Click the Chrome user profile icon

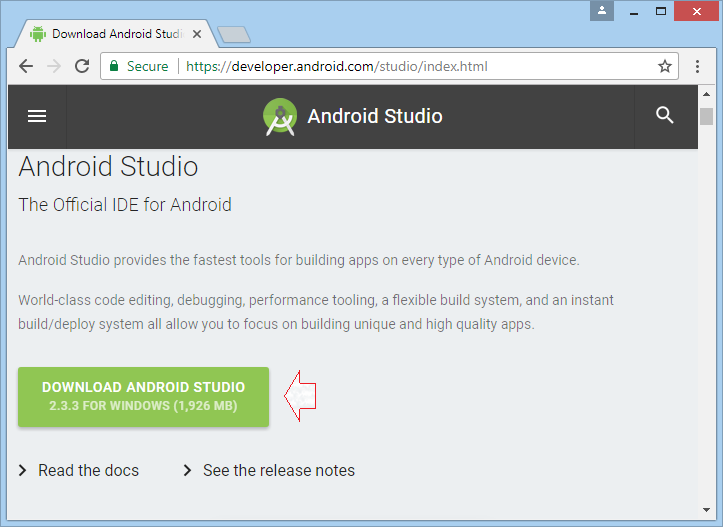pos(602,11)
